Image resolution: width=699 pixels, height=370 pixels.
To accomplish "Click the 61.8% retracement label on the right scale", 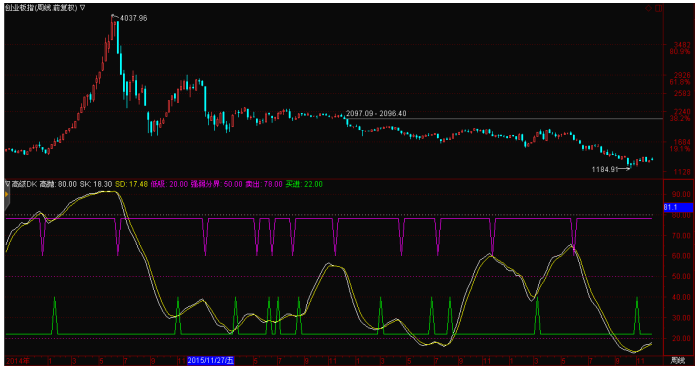I will click(x=680, y=82).
